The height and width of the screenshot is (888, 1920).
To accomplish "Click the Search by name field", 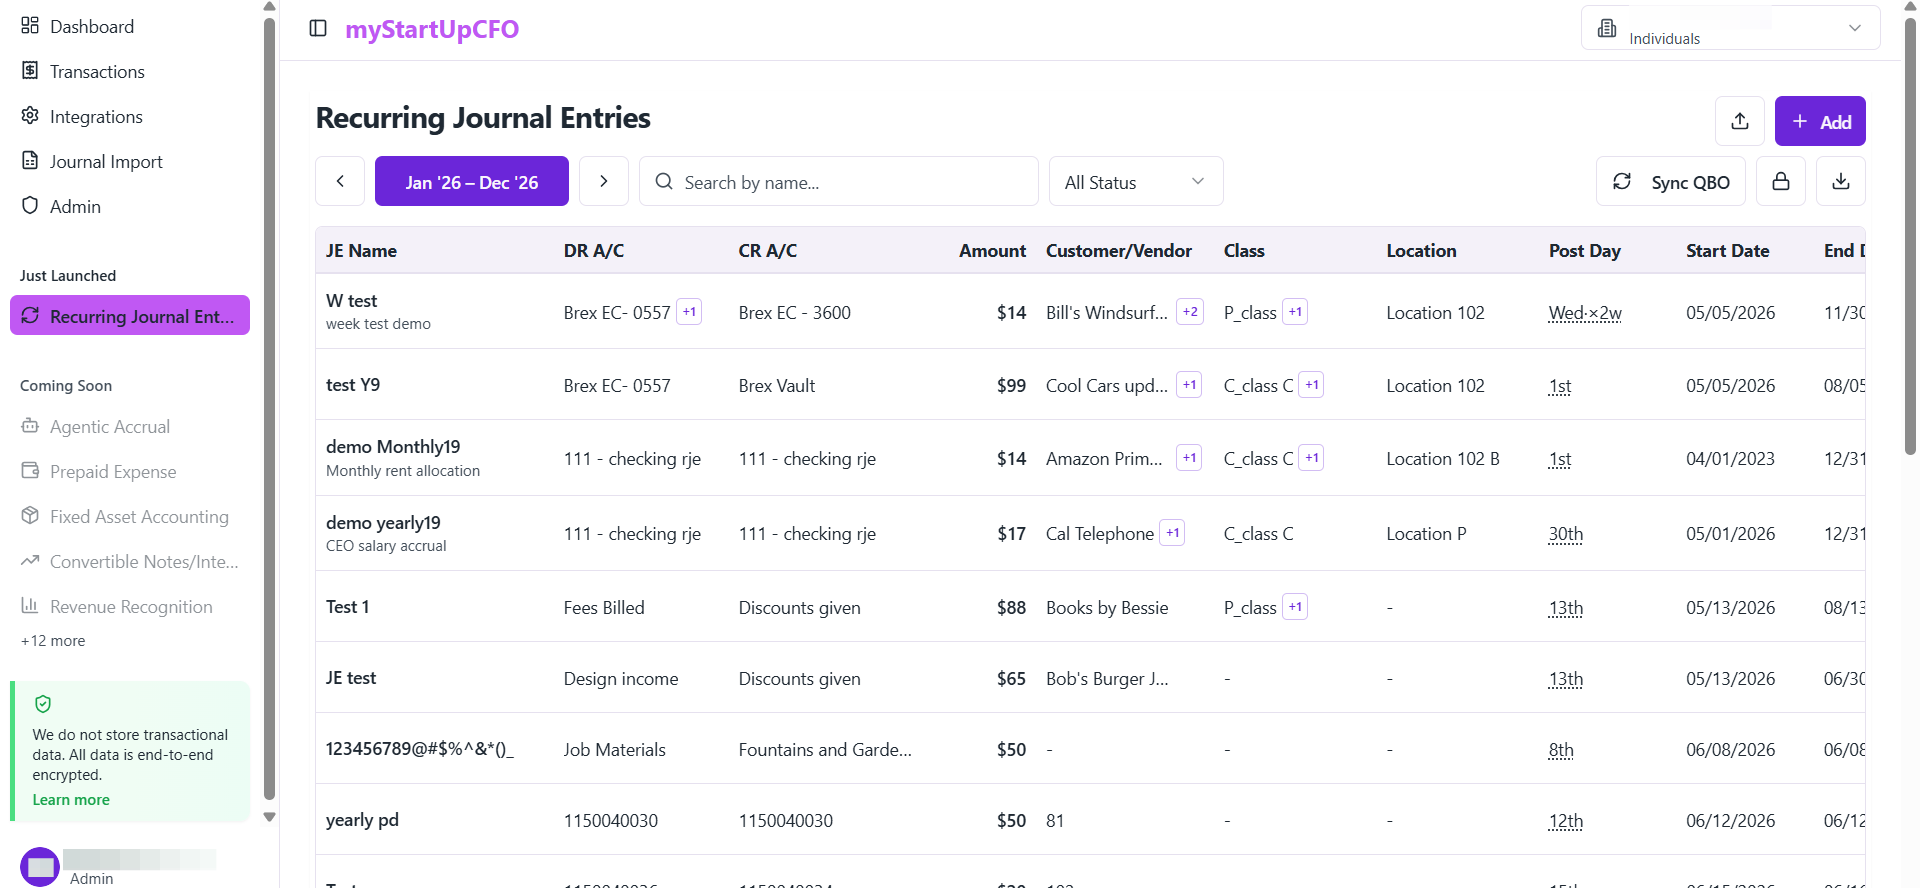I will (x=839, y=181).
